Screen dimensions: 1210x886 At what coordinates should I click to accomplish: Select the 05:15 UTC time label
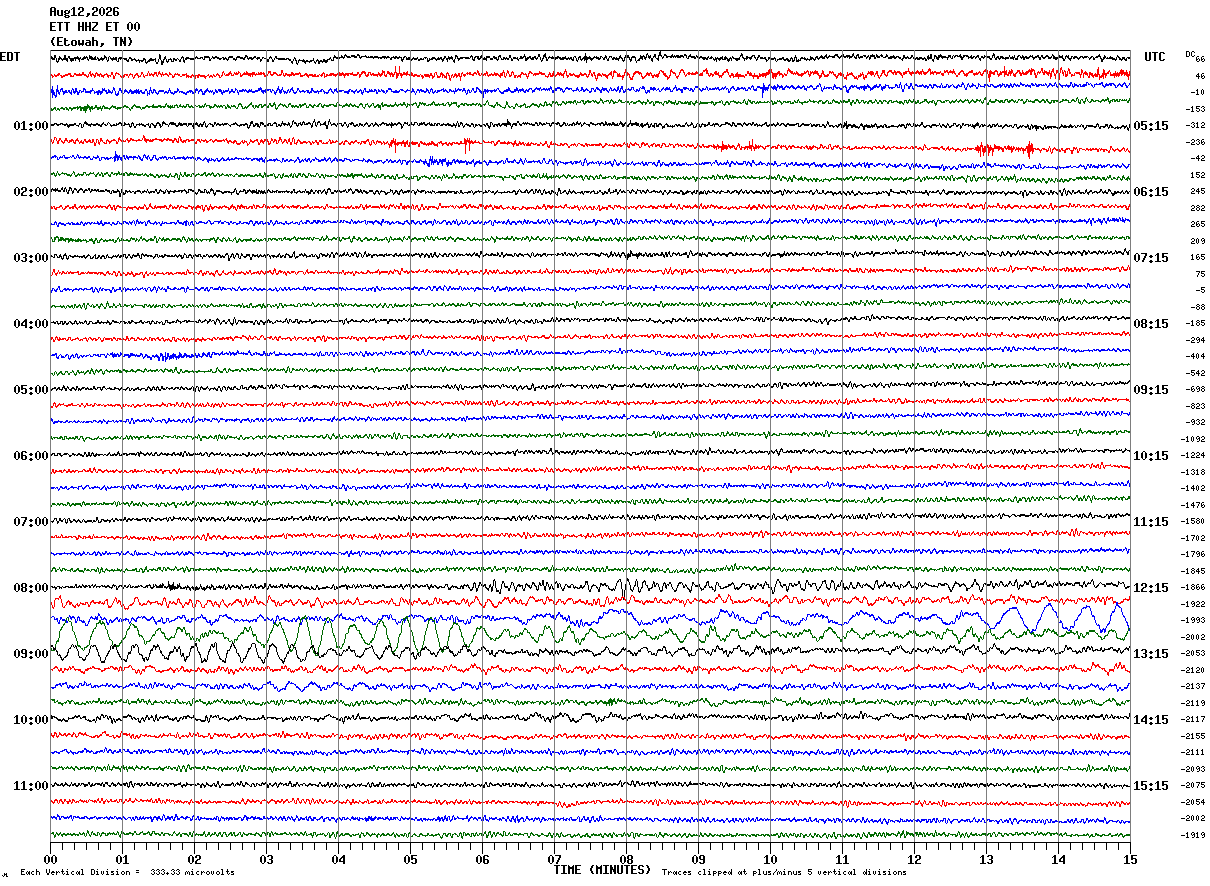[1151, 126]
